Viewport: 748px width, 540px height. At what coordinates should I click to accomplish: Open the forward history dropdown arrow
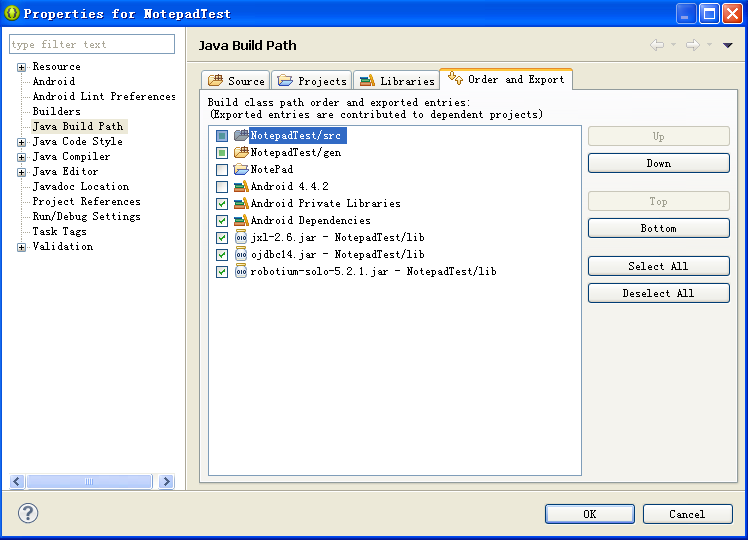[709, 45]
